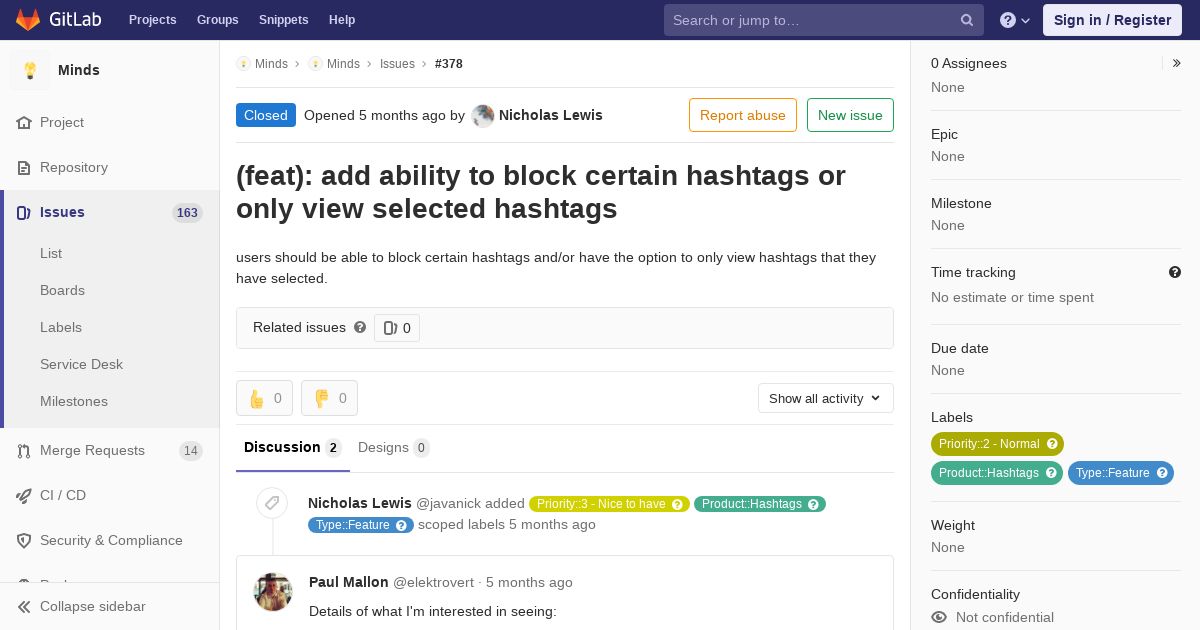Click help icon on sidebar Type::Feature label

(x=1162, y=473)
